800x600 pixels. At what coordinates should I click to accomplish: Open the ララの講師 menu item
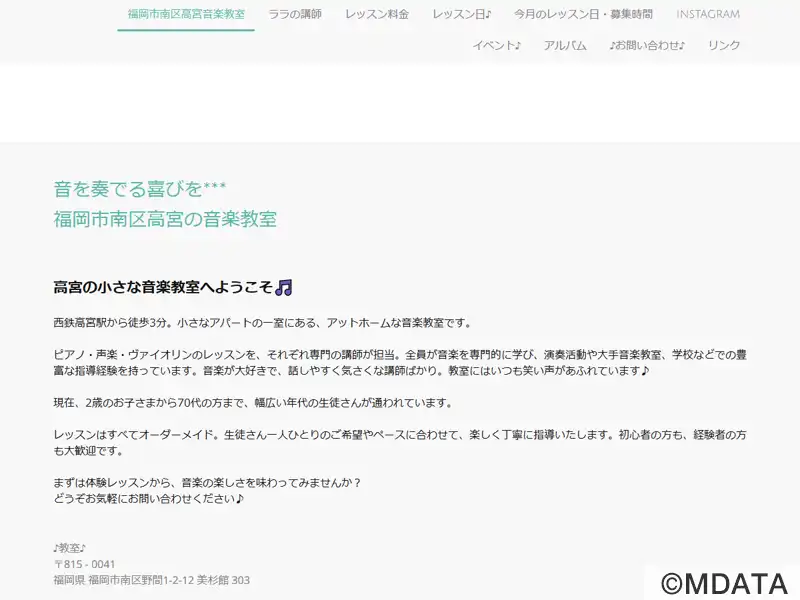pos(295,14)
